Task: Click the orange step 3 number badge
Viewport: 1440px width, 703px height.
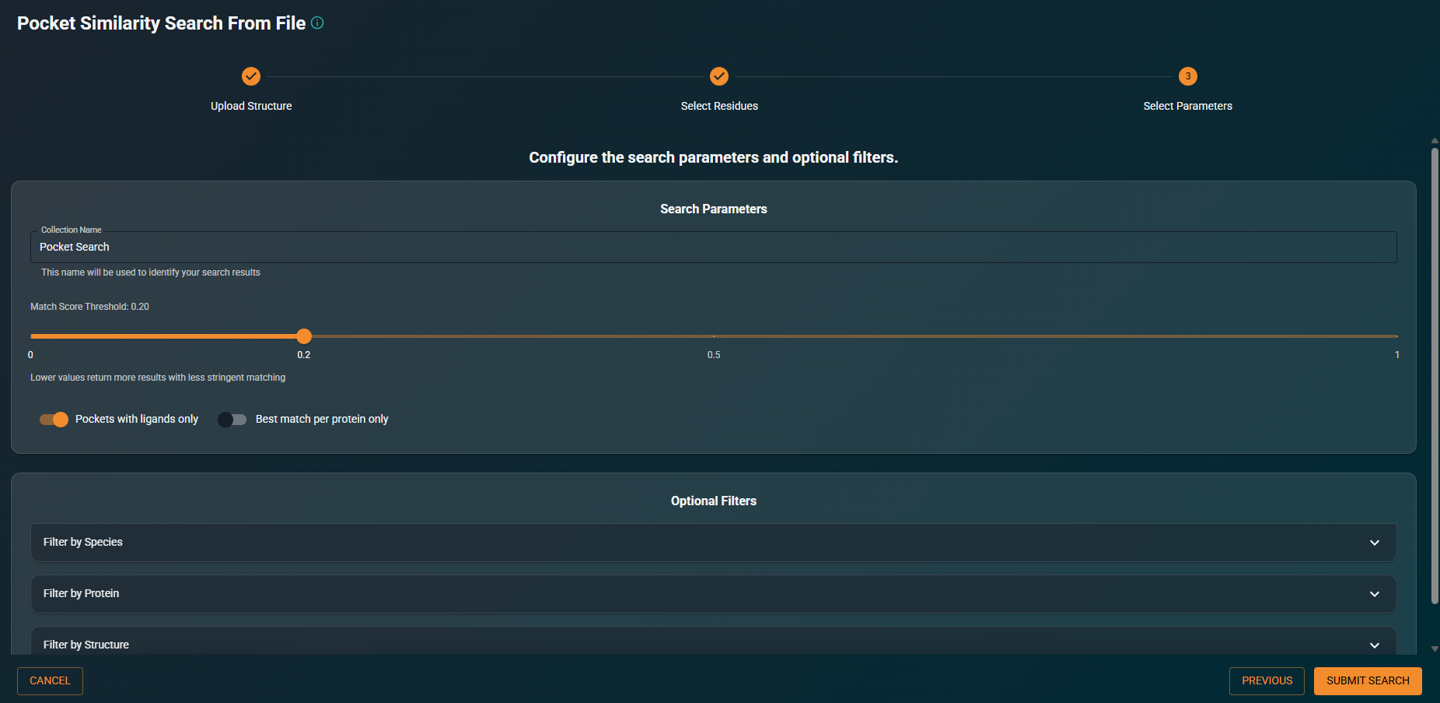Action: (1187, 76)
